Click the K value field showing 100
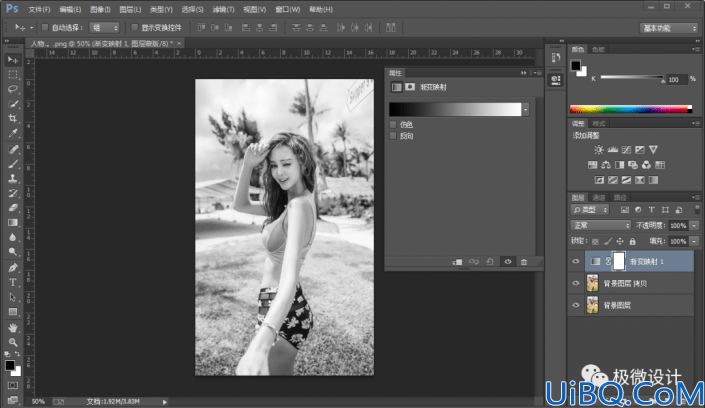Viewport: 705px width, 408px height. pyautogui.click(x=676, y=80)
